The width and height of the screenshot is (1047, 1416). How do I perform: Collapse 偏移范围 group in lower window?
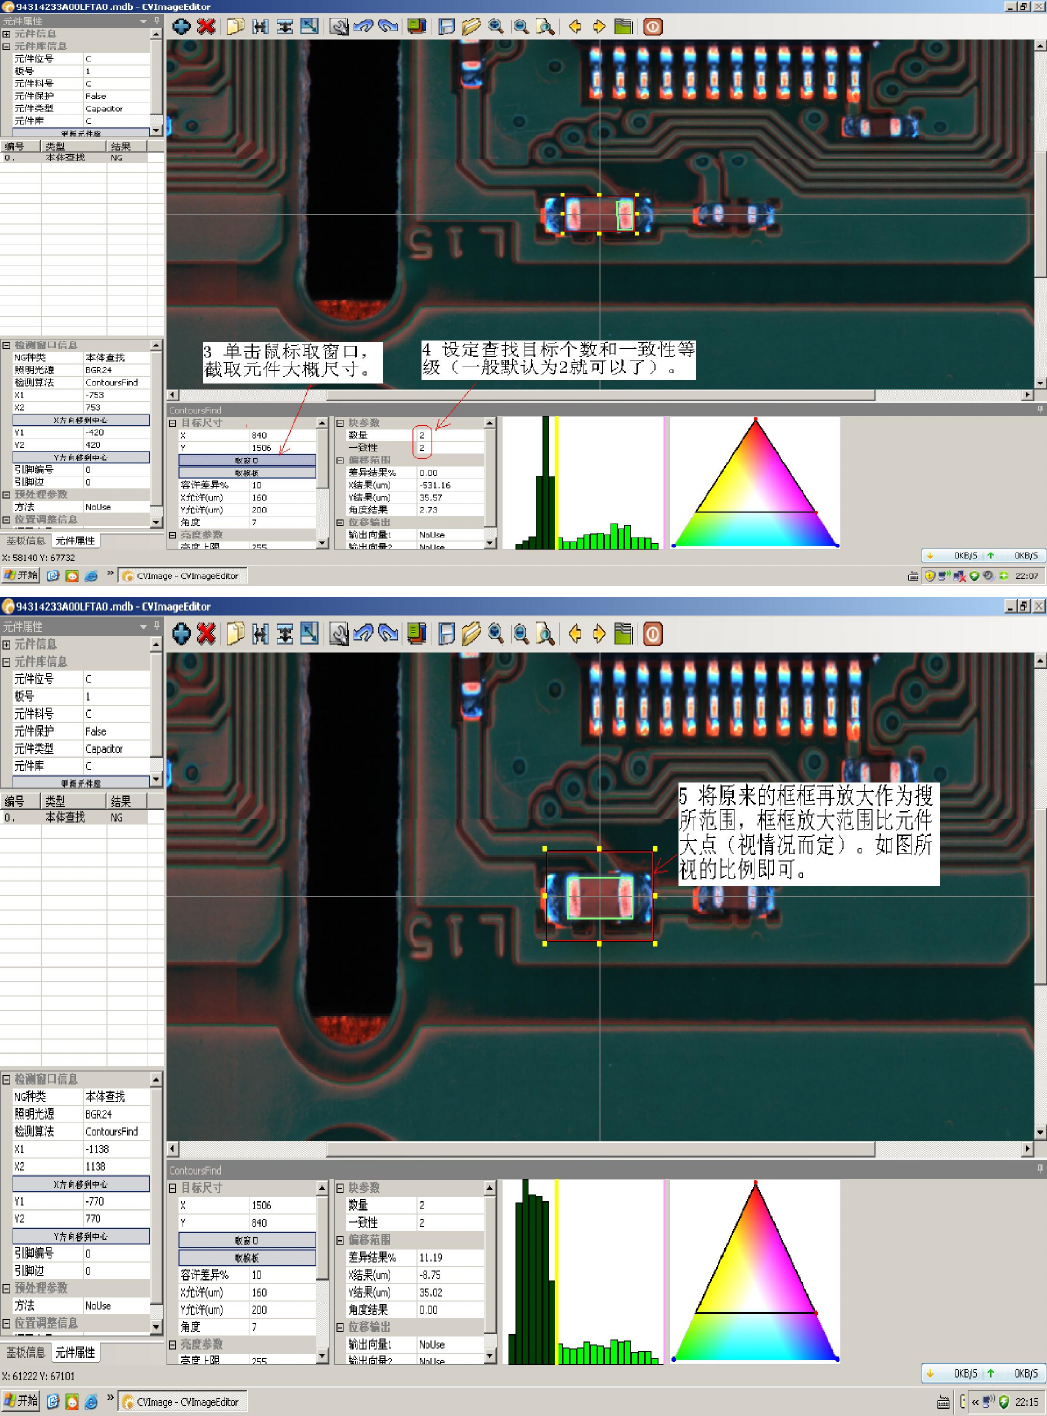[339, 1240]
